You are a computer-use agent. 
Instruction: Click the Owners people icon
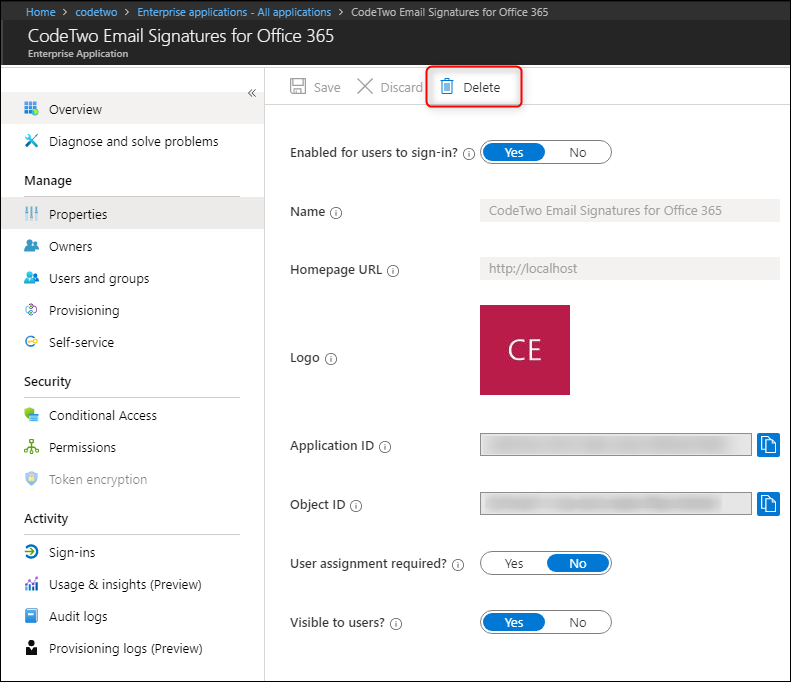[x=31, y=246]
